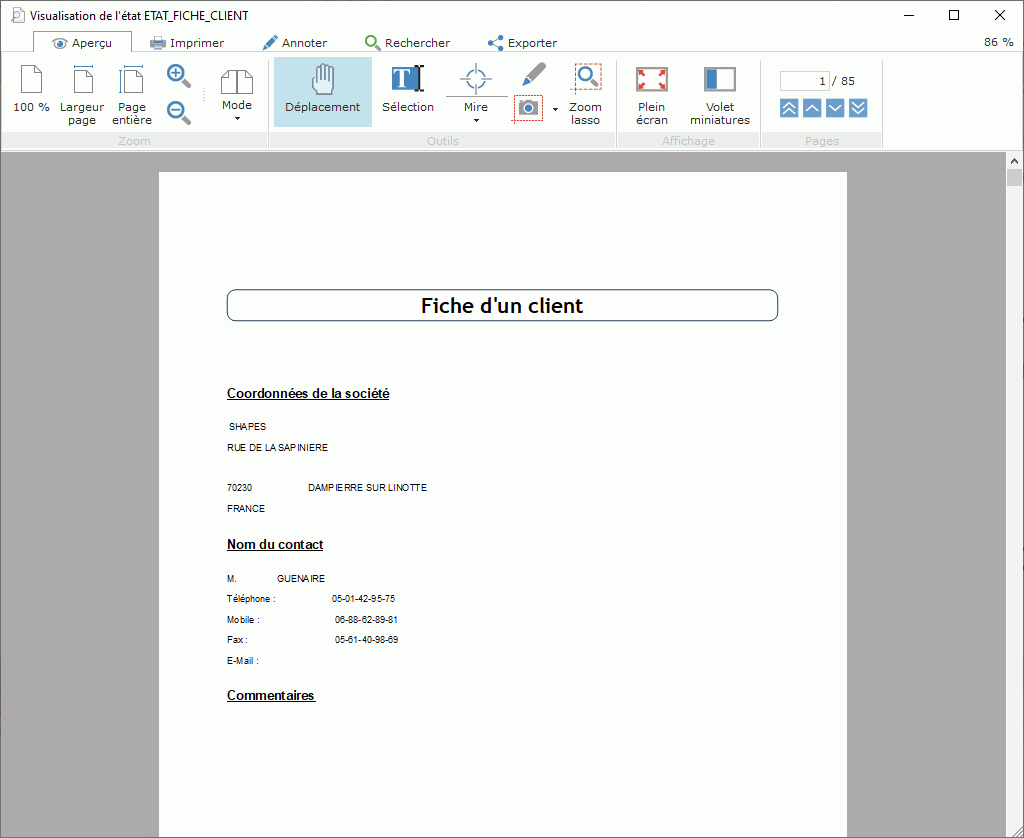
Task: Go to the first page
Action: coord(789,108)
